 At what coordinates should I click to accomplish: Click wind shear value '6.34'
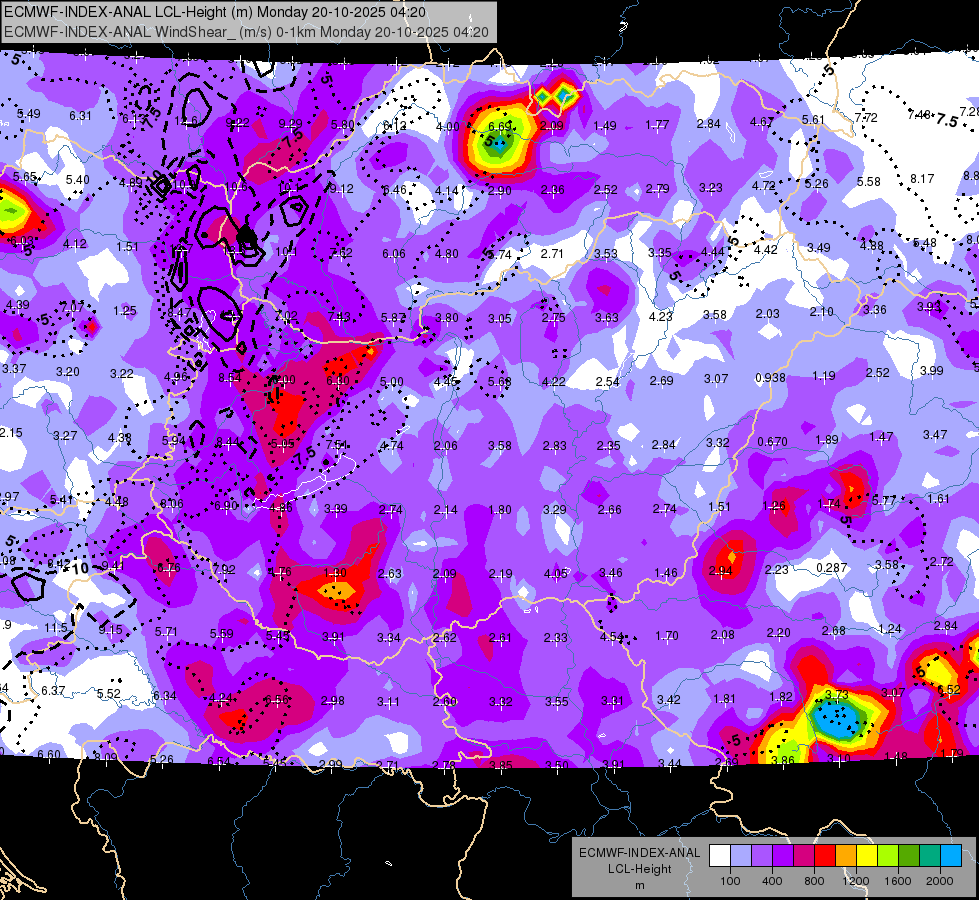click(x=165, y=696)
